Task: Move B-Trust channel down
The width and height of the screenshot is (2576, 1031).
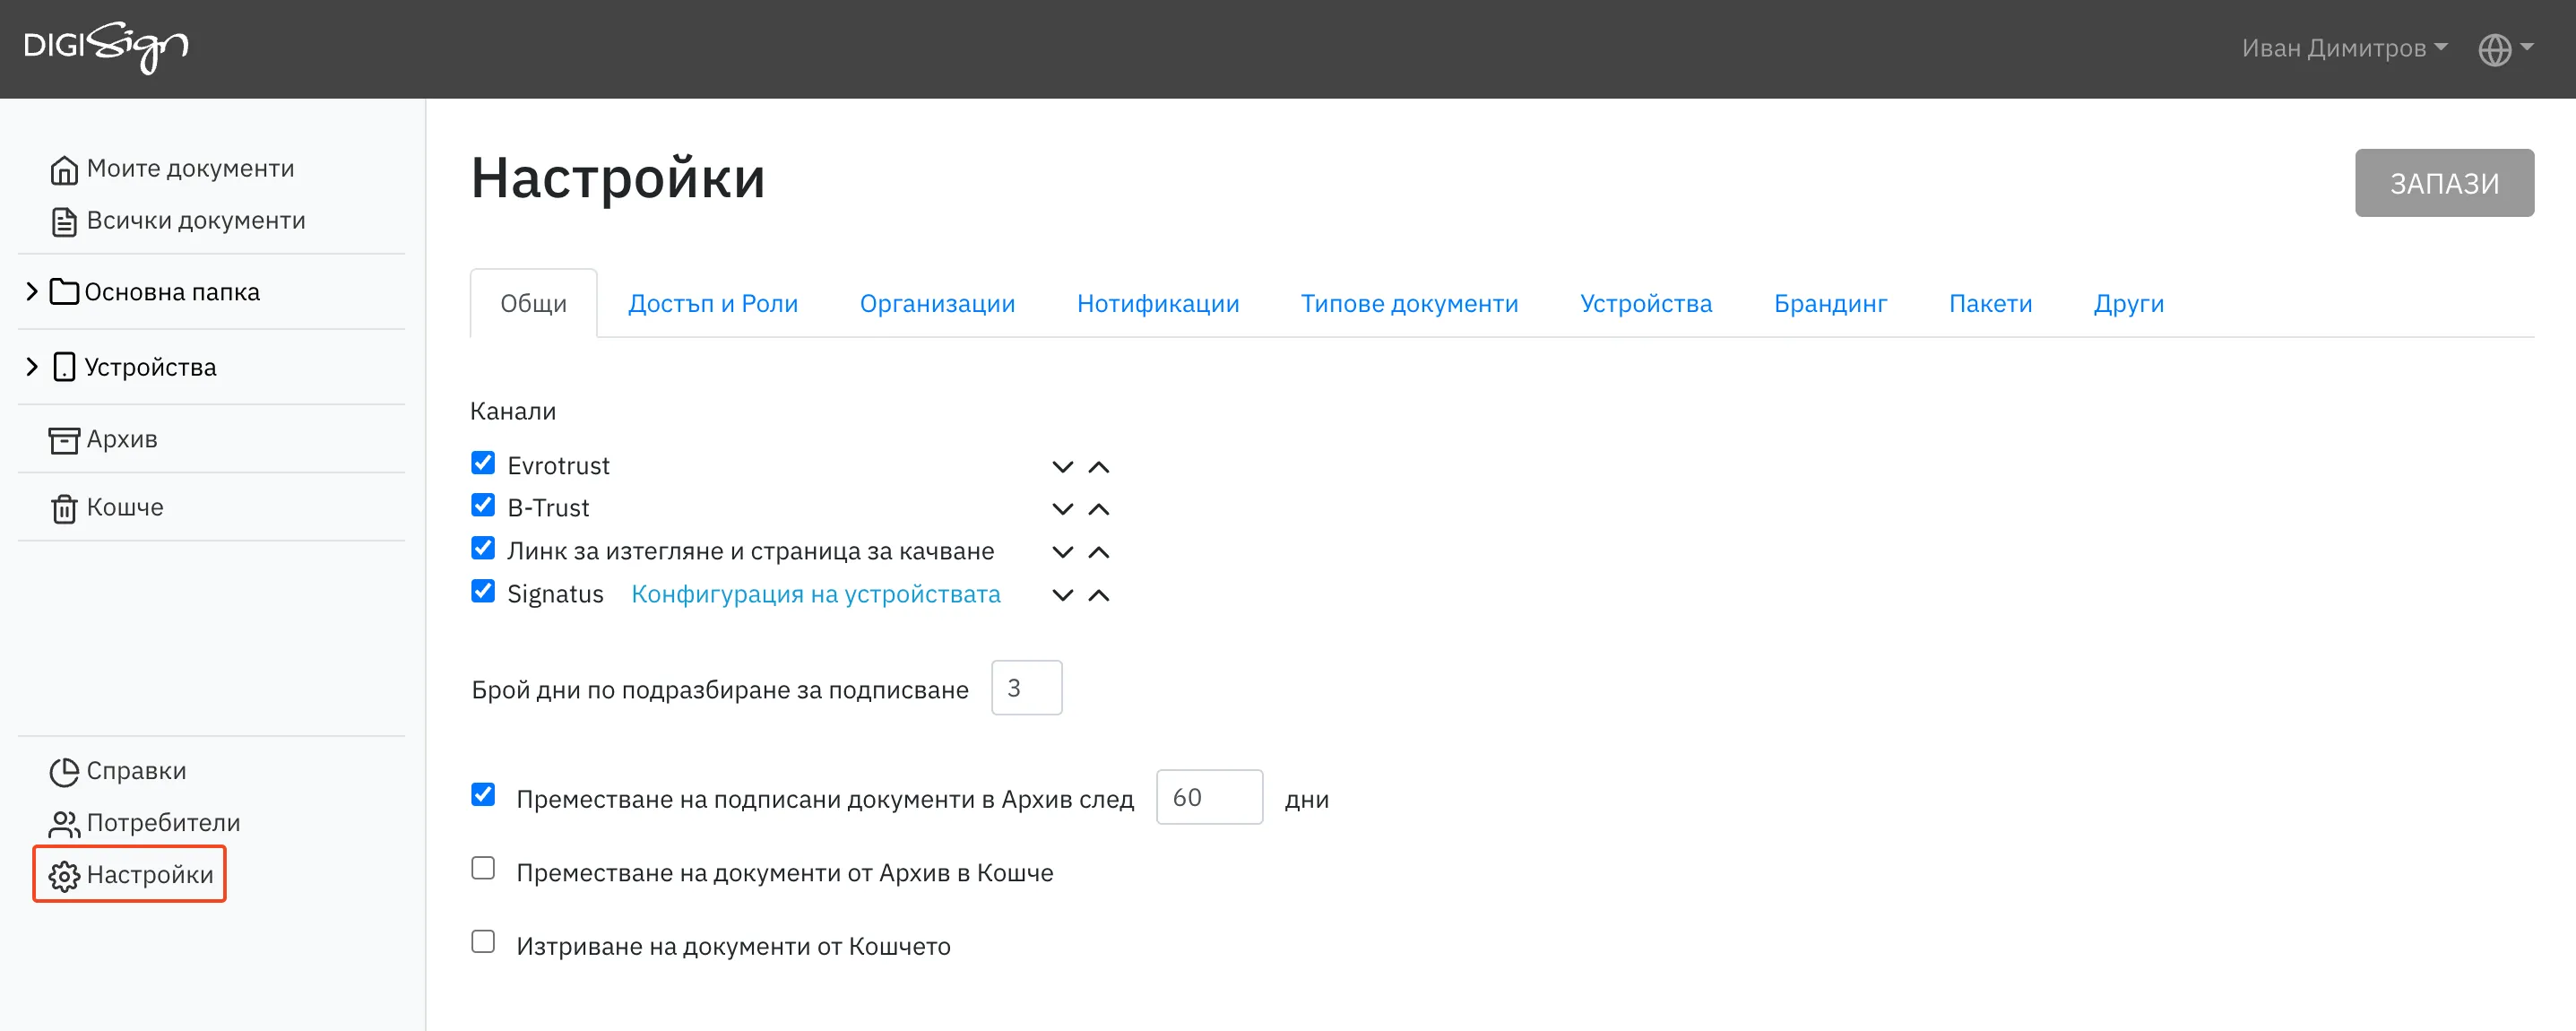Action: [1062, 509]
